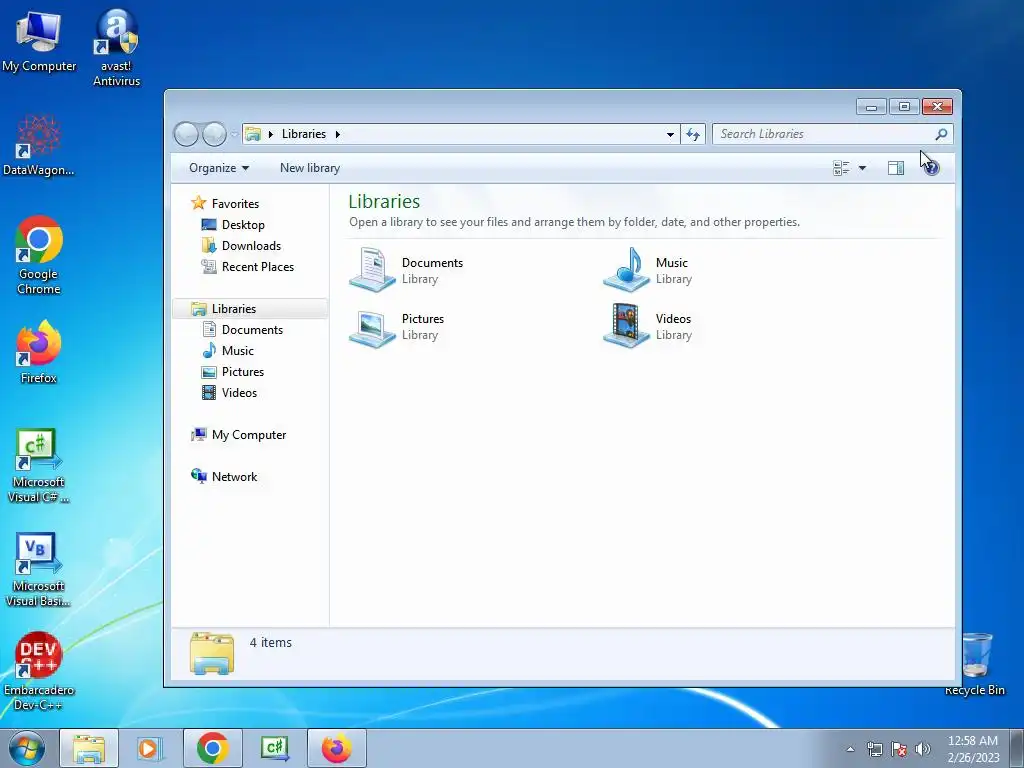This screenshot has height=768, width=1024.
Task: Click Show desktop button at taskbar end
Action: (1017, 748)
